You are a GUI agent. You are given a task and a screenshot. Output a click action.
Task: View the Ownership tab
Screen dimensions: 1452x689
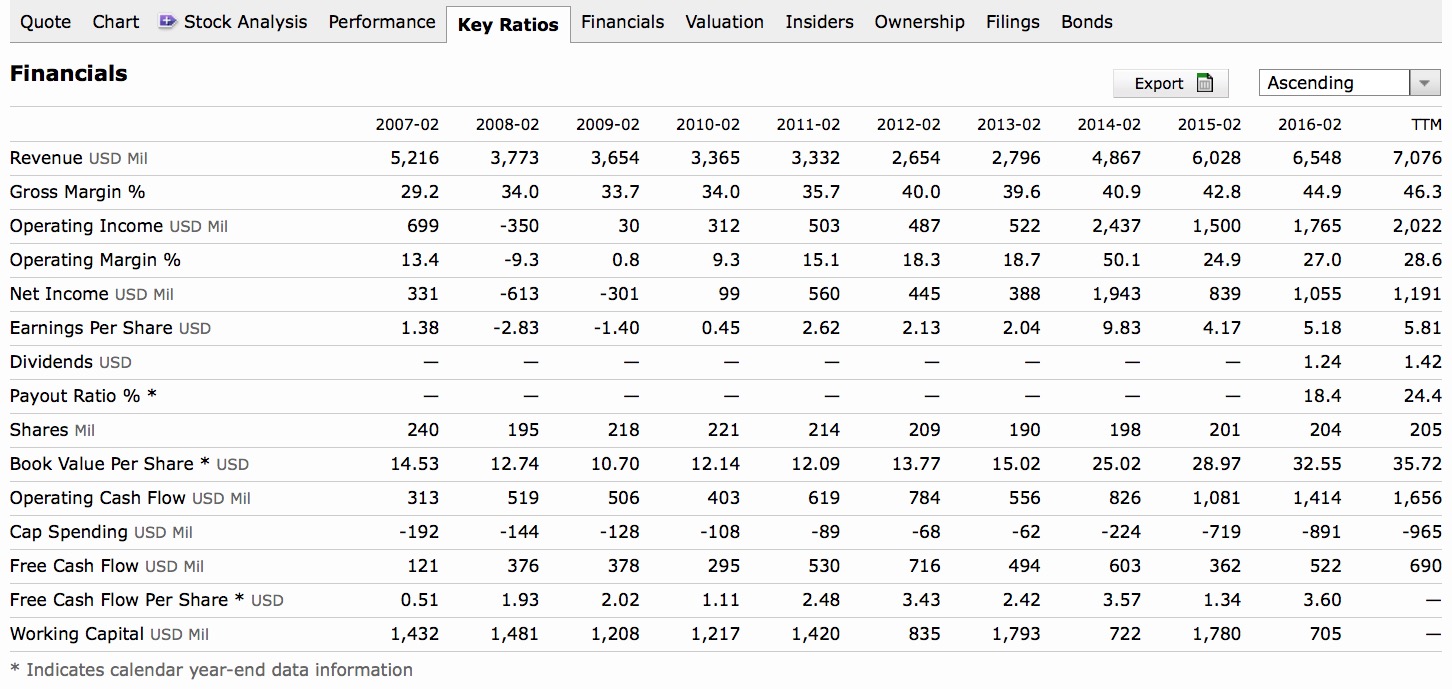(919, 22)
